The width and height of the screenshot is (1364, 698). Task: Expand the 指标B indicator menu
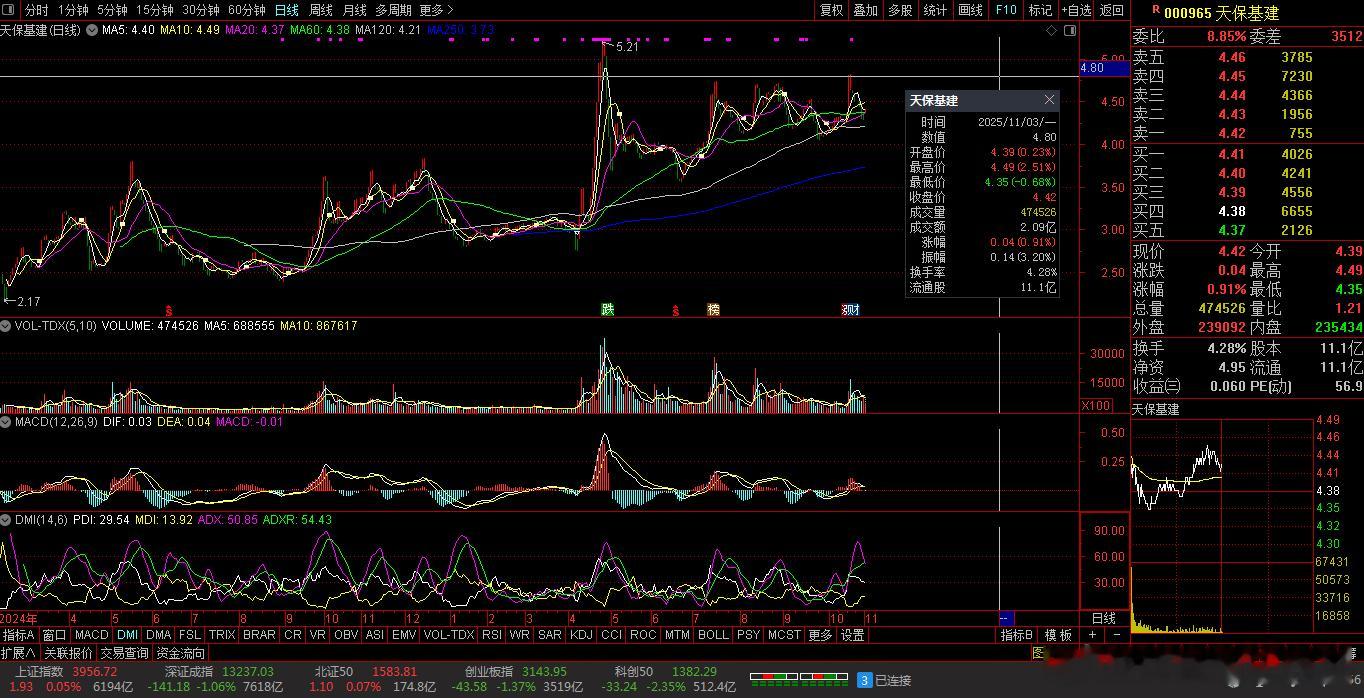click(1017, 635)
